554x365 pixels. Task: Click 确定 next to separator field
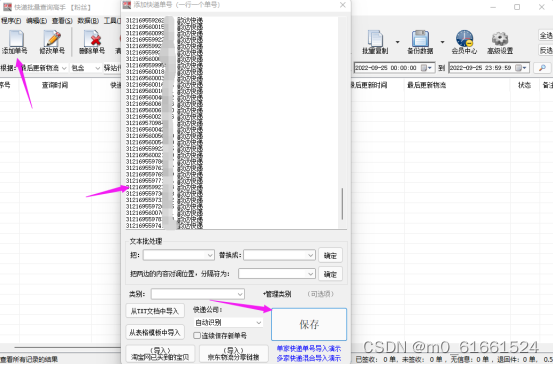330,274
